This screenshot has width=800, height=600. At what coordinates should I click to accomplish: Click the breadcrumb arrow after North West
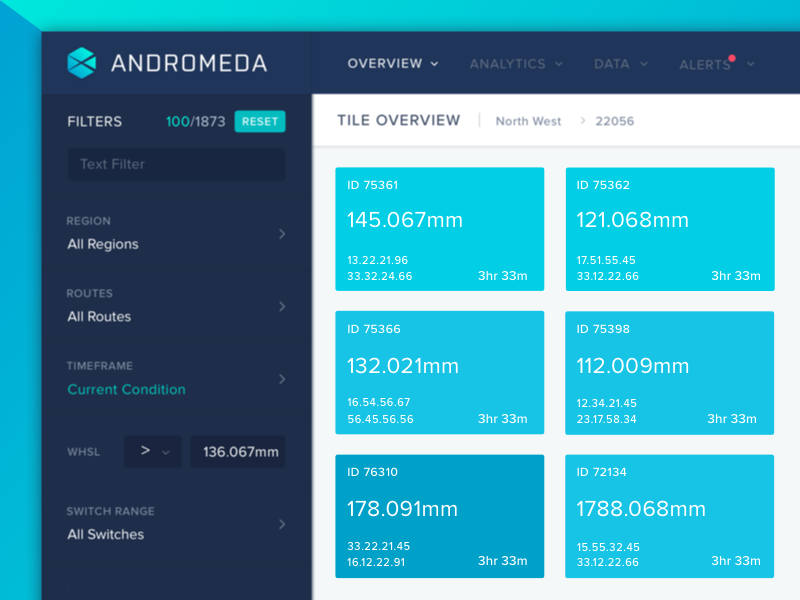[x=583, y=121]
